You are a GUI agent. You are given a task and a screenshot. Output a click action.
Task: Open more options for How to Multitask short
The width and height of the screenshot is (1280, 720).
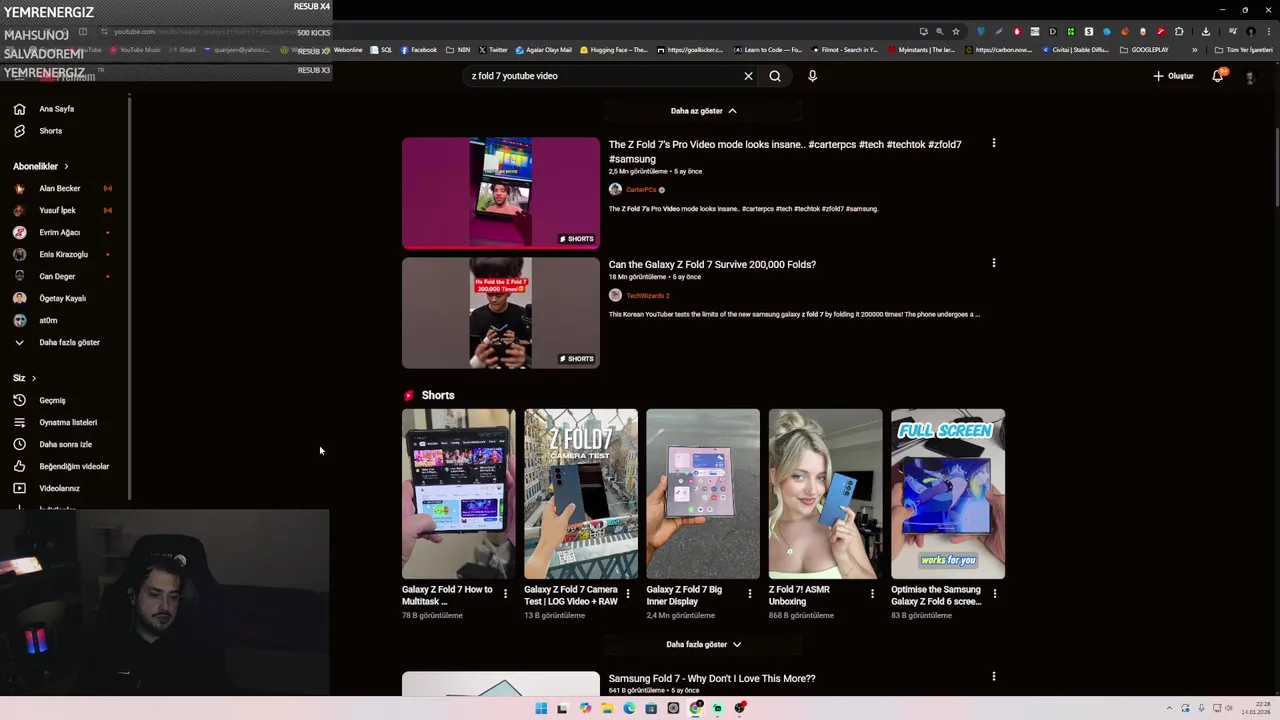click(x=505, y=594)
